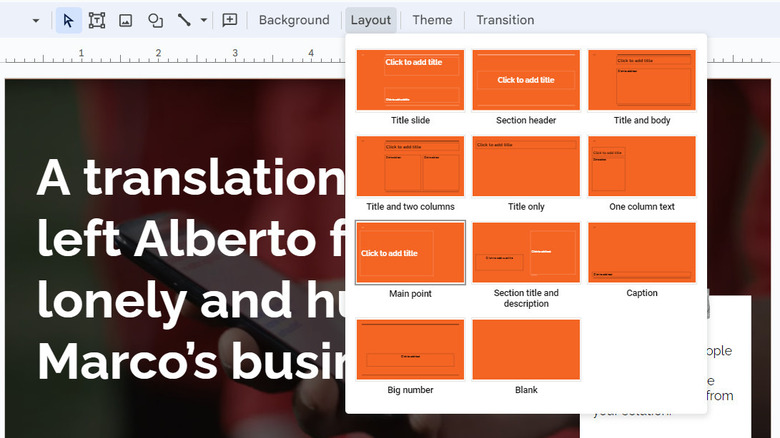Apply the Title and body layout
The image size is (780, 438).
[642, 80]
